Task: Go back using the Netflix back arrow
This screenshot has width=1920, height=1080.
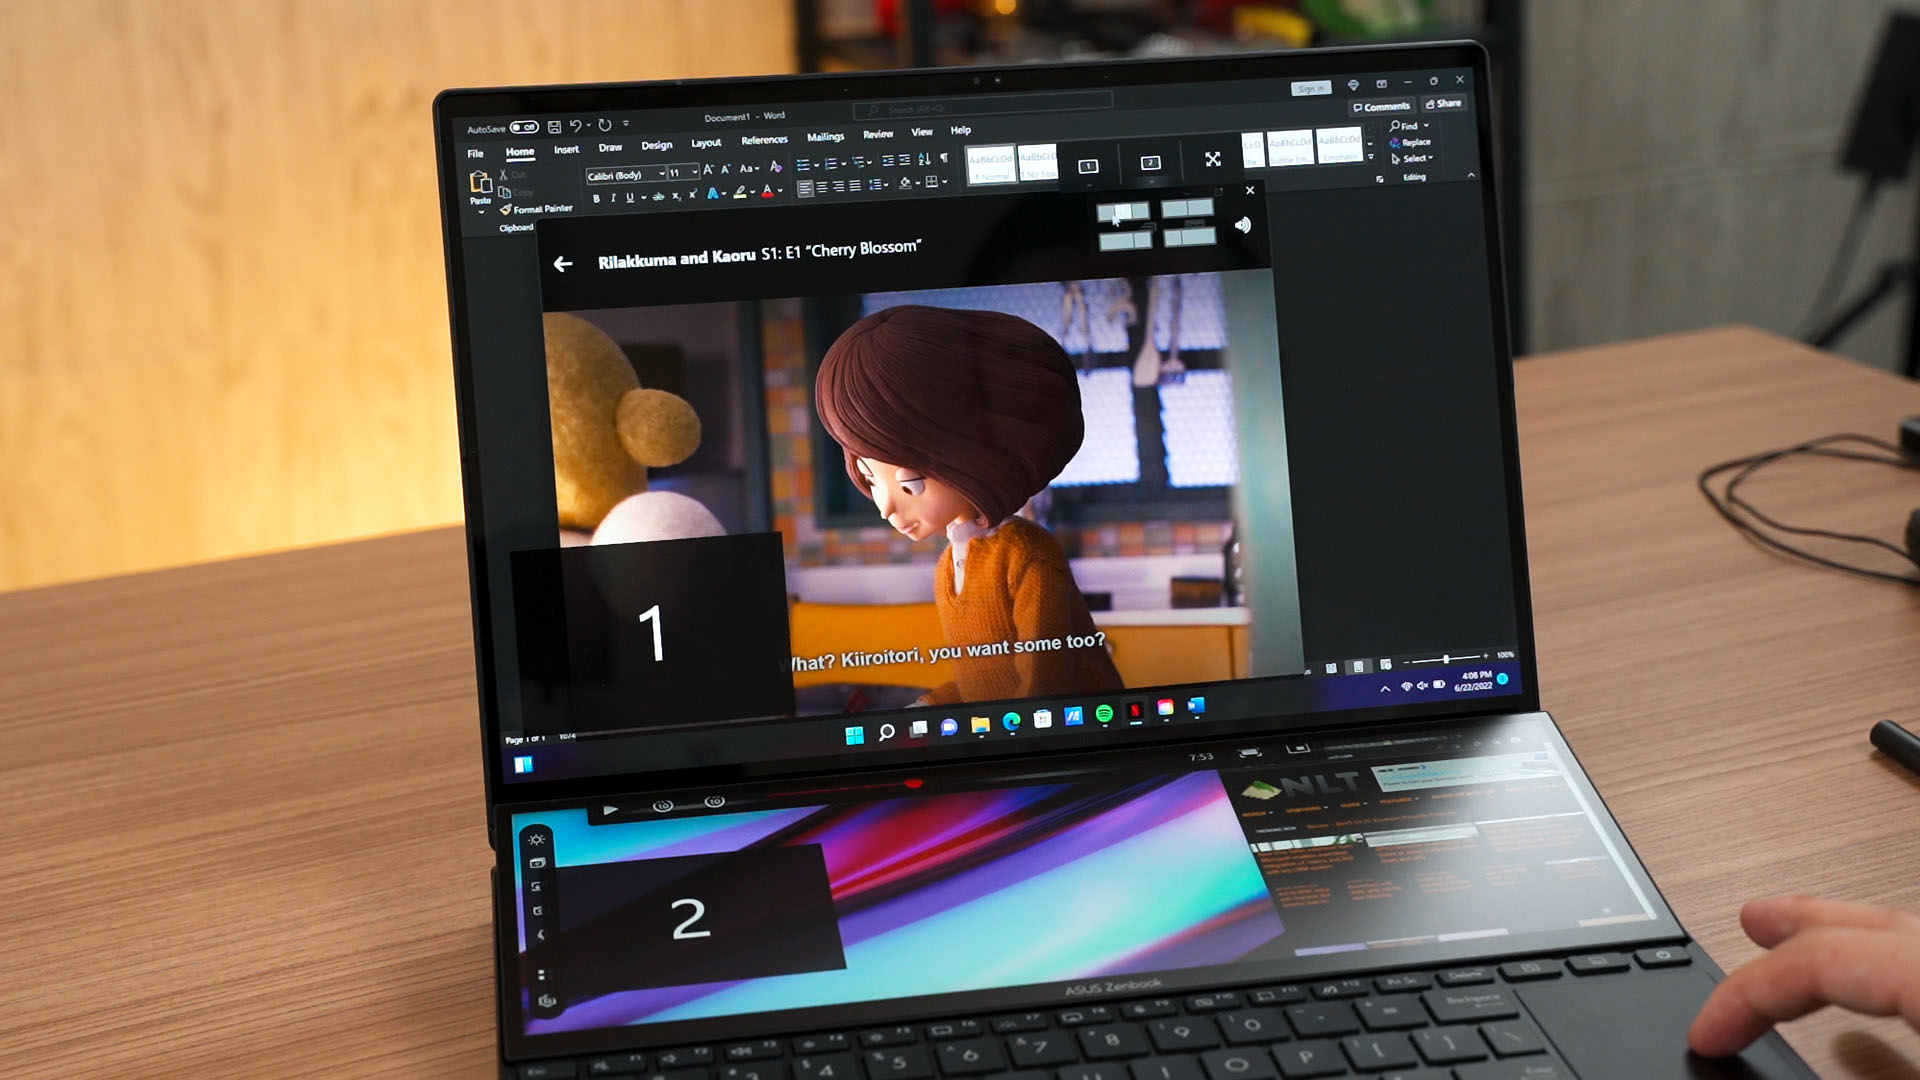Action: click(x=563, y=264)
